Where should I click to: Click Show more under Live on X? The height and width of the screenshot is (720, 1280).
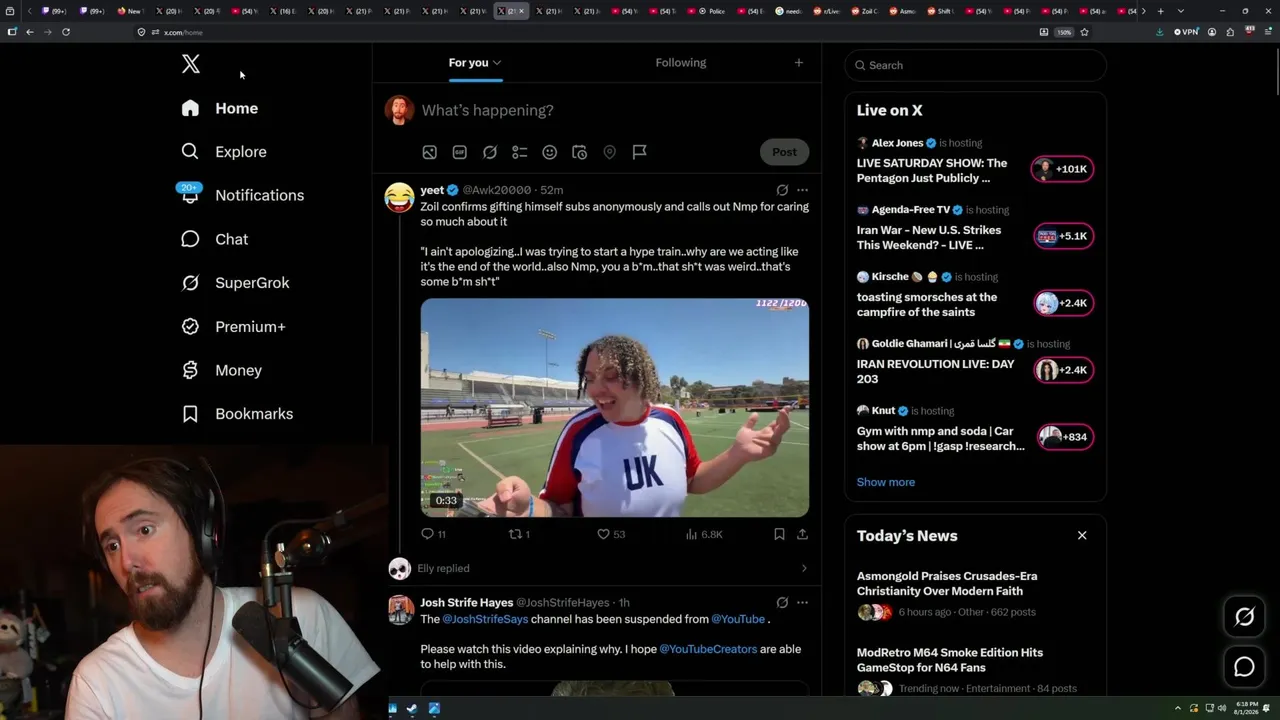coord(886,482)
